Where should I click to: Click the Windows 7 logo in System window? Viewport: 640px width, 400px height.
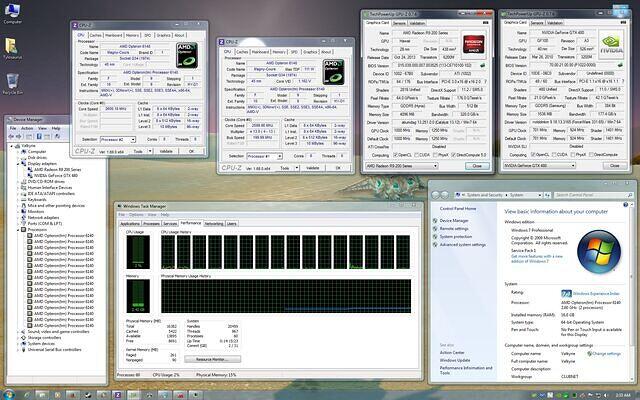(599, 252)
